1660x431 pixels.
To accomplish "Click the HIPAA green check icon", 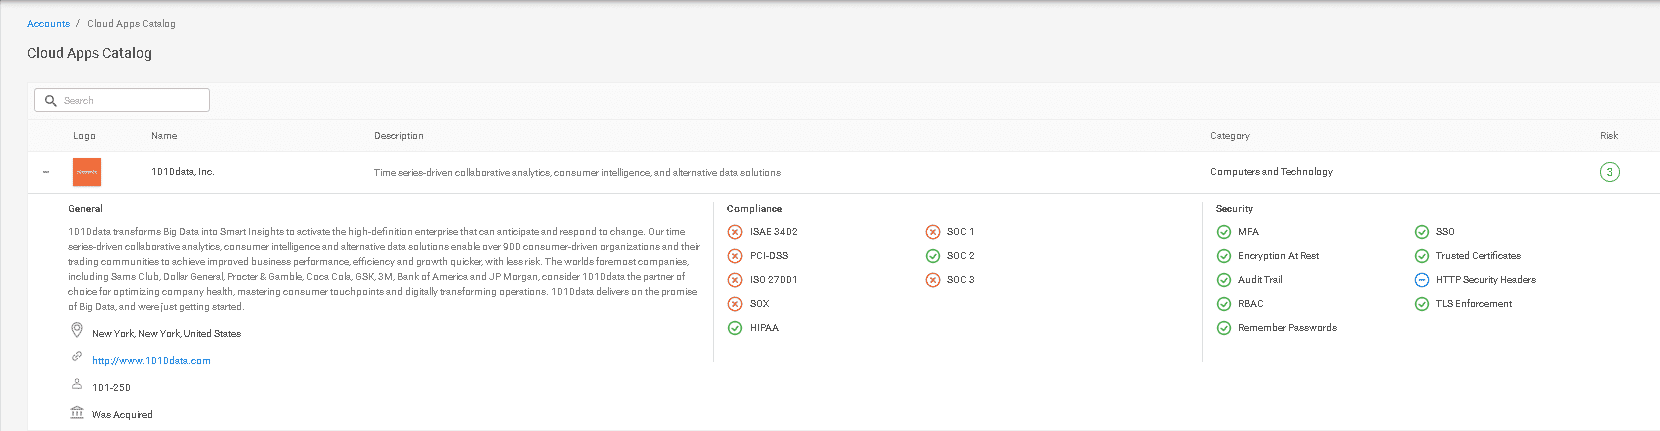I will coord(735,328).
